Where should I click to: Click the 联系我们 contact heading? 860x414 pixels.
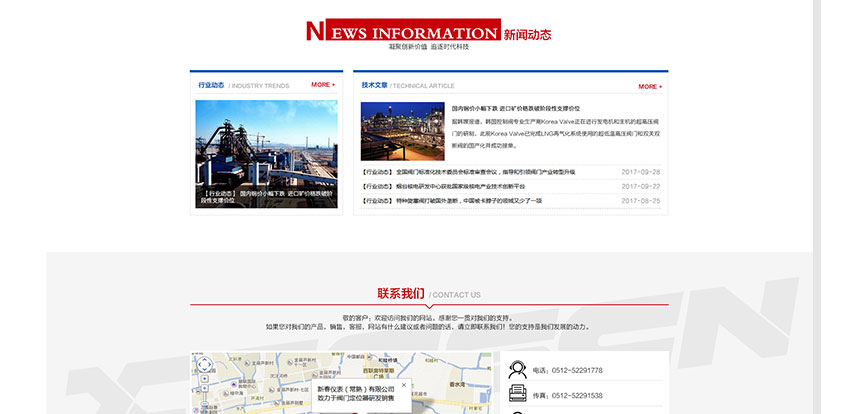pos(400,294)
